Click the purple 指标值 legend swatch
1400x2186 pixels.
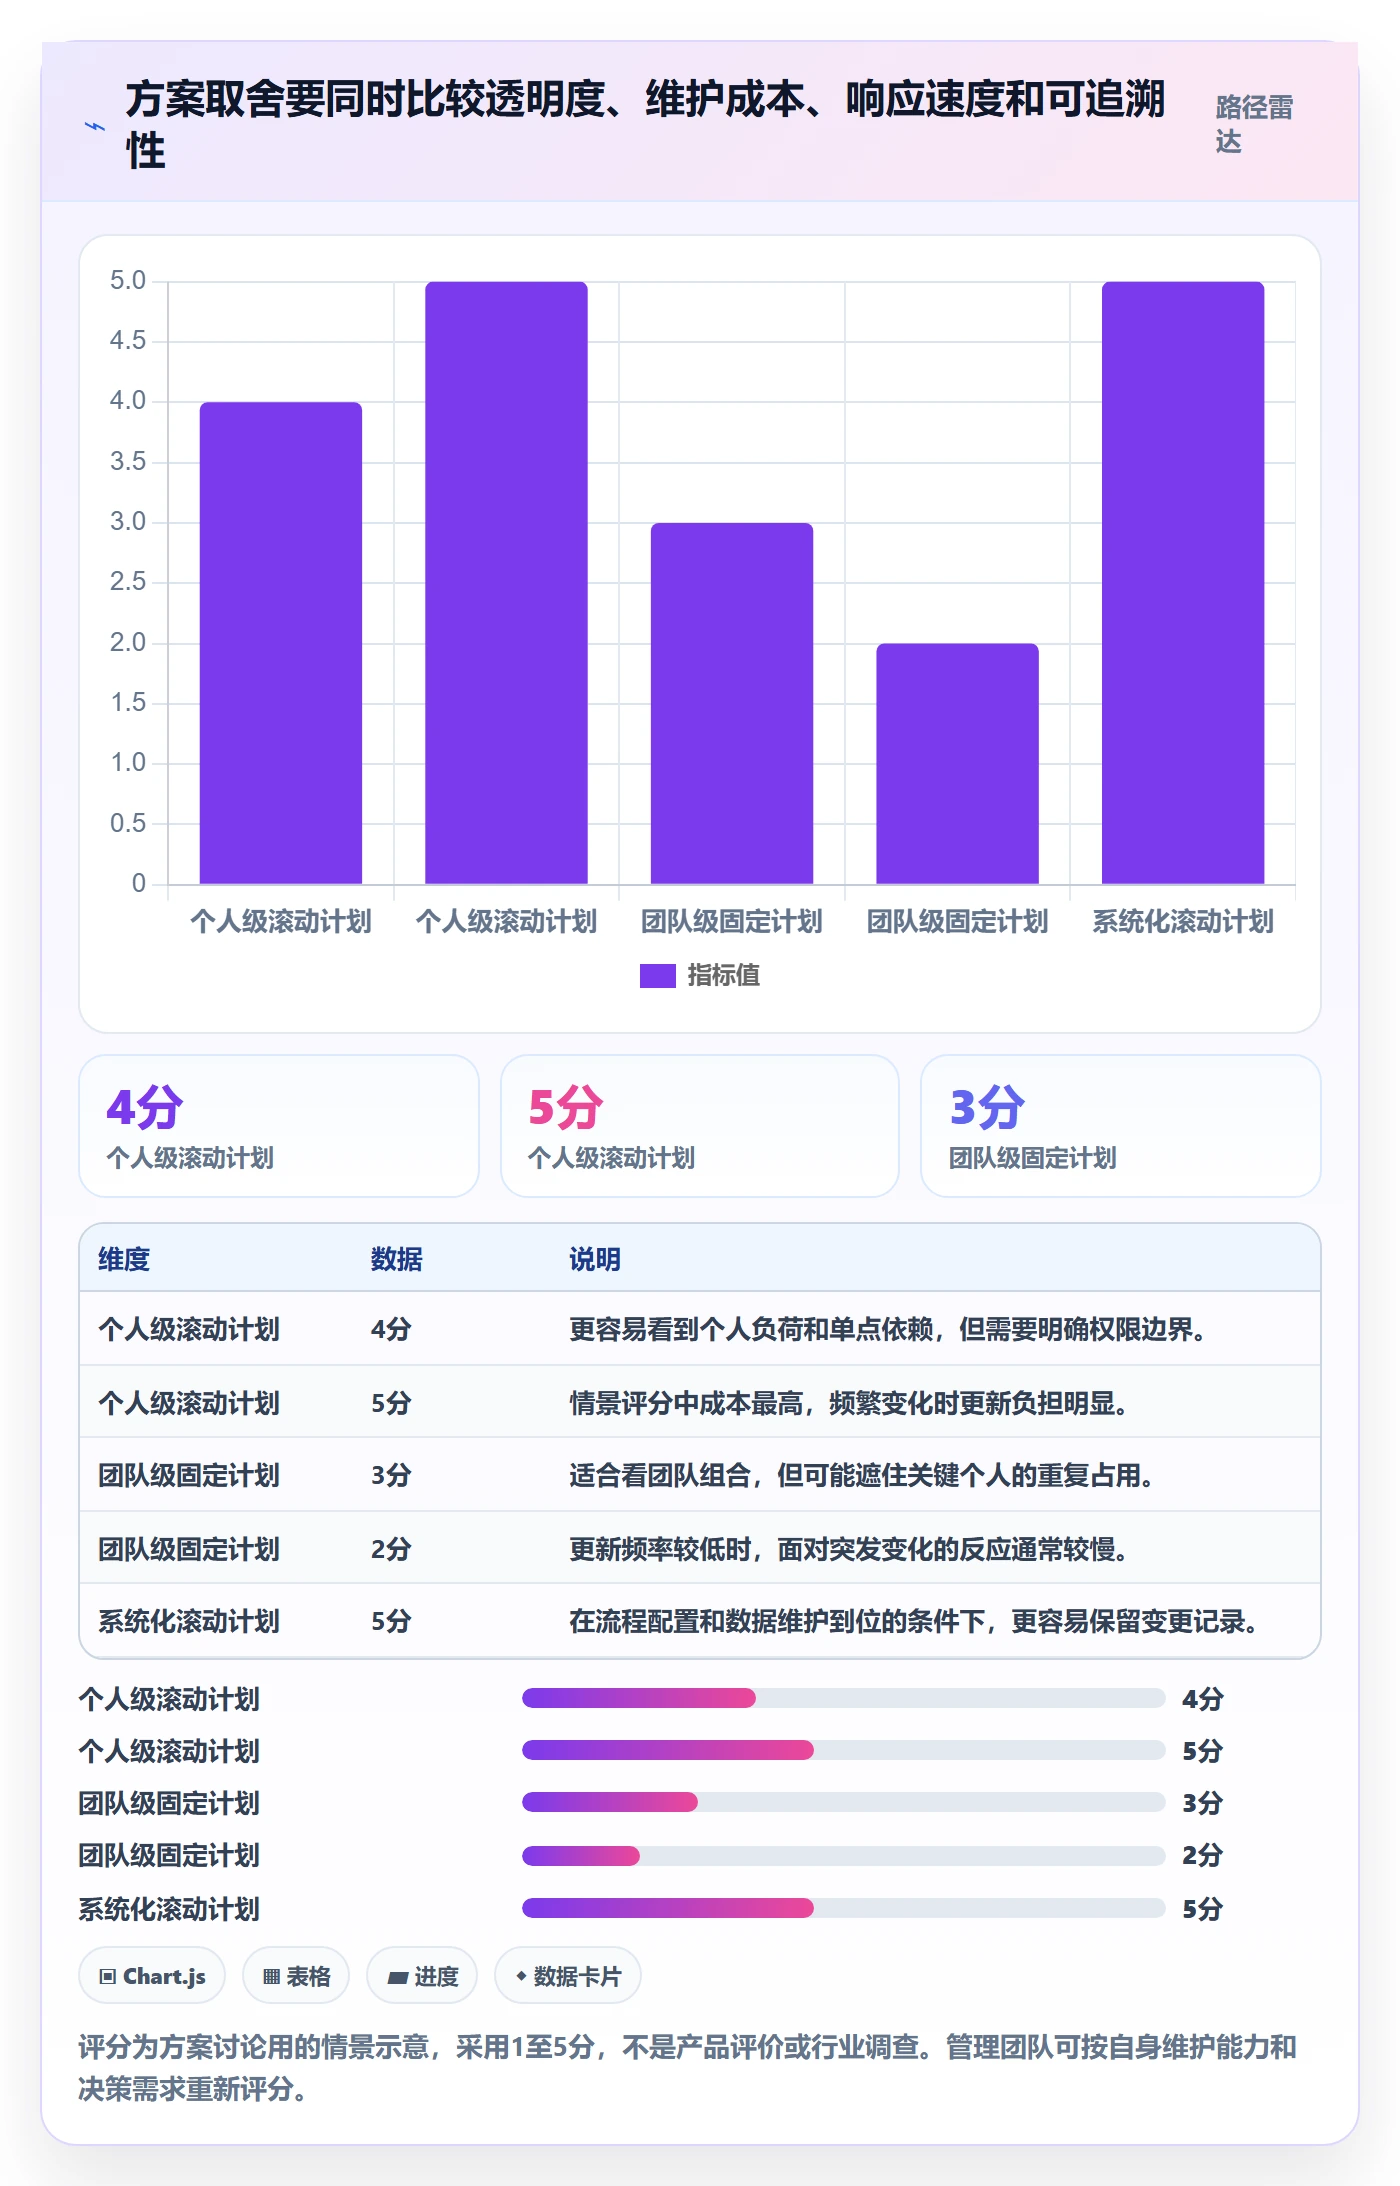tap(657, 975)
